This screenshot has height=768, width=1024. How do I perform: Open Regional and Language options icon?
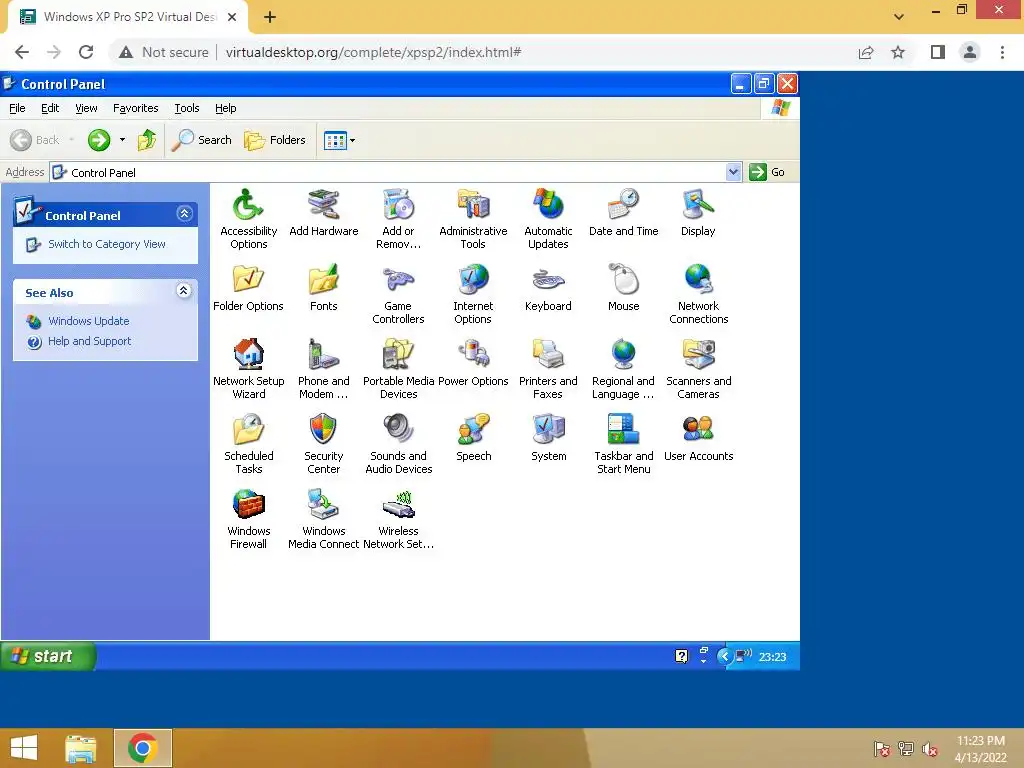pos(624,355)
